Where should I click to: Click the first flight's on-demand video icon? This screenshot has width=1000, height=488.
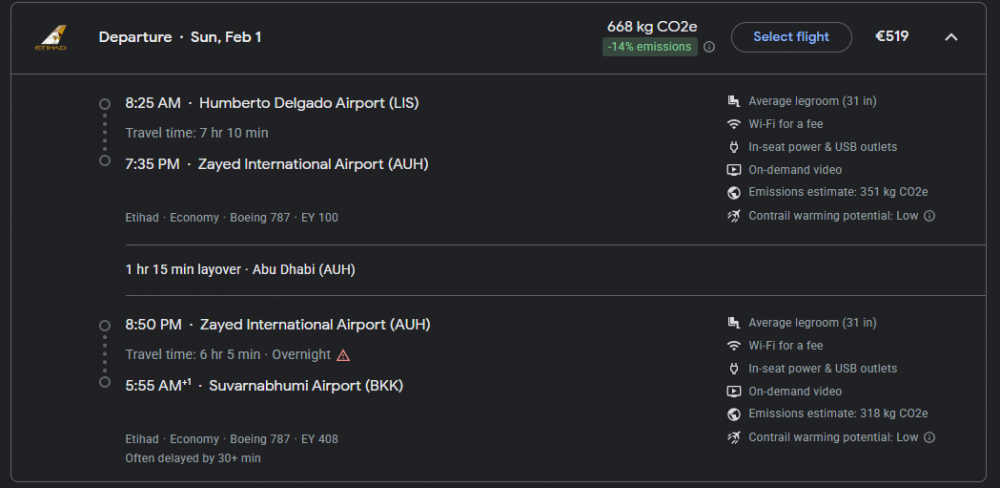coord(734,170)
